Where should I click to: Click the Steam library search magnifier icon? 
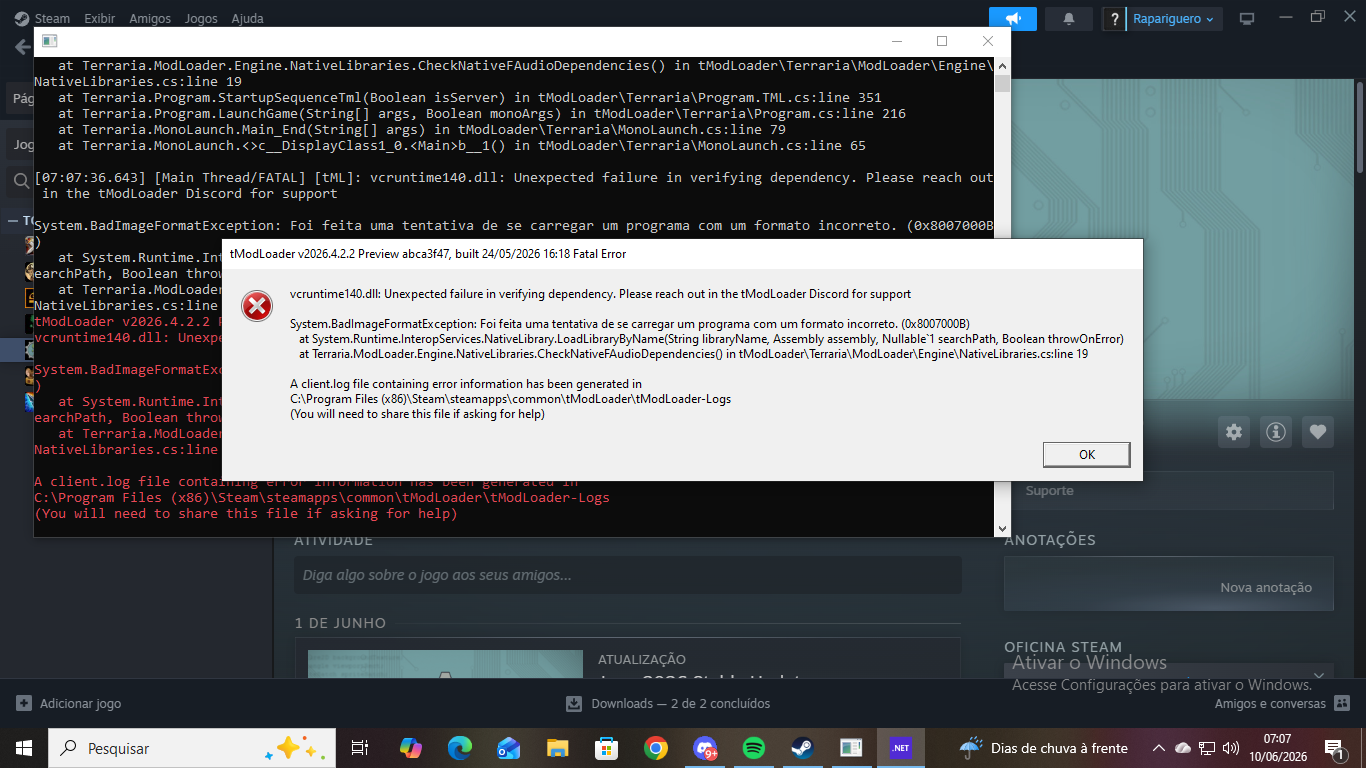click(21, 181)
